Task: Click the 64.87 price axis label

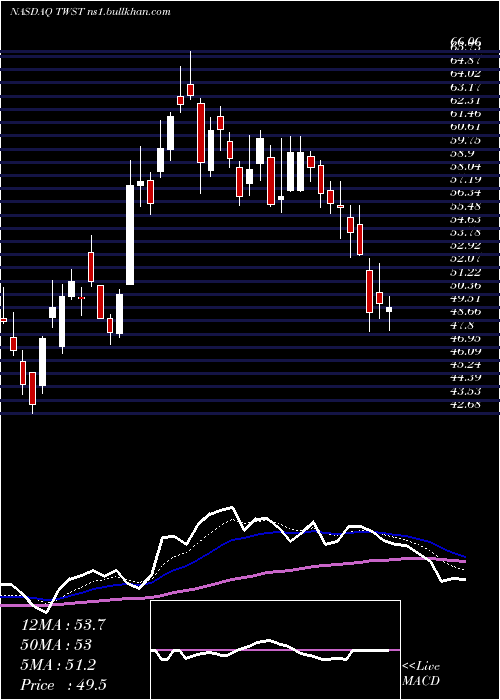Action: tap(466, 60)
